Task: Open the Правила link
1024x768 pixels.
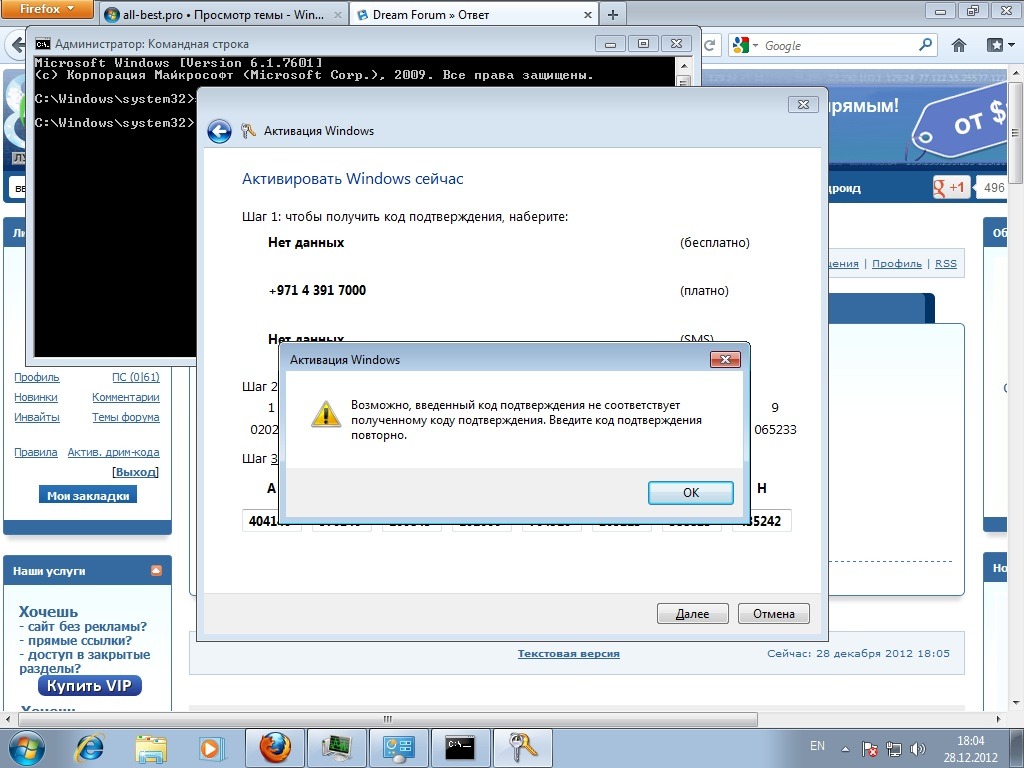Action: [36, 452]
